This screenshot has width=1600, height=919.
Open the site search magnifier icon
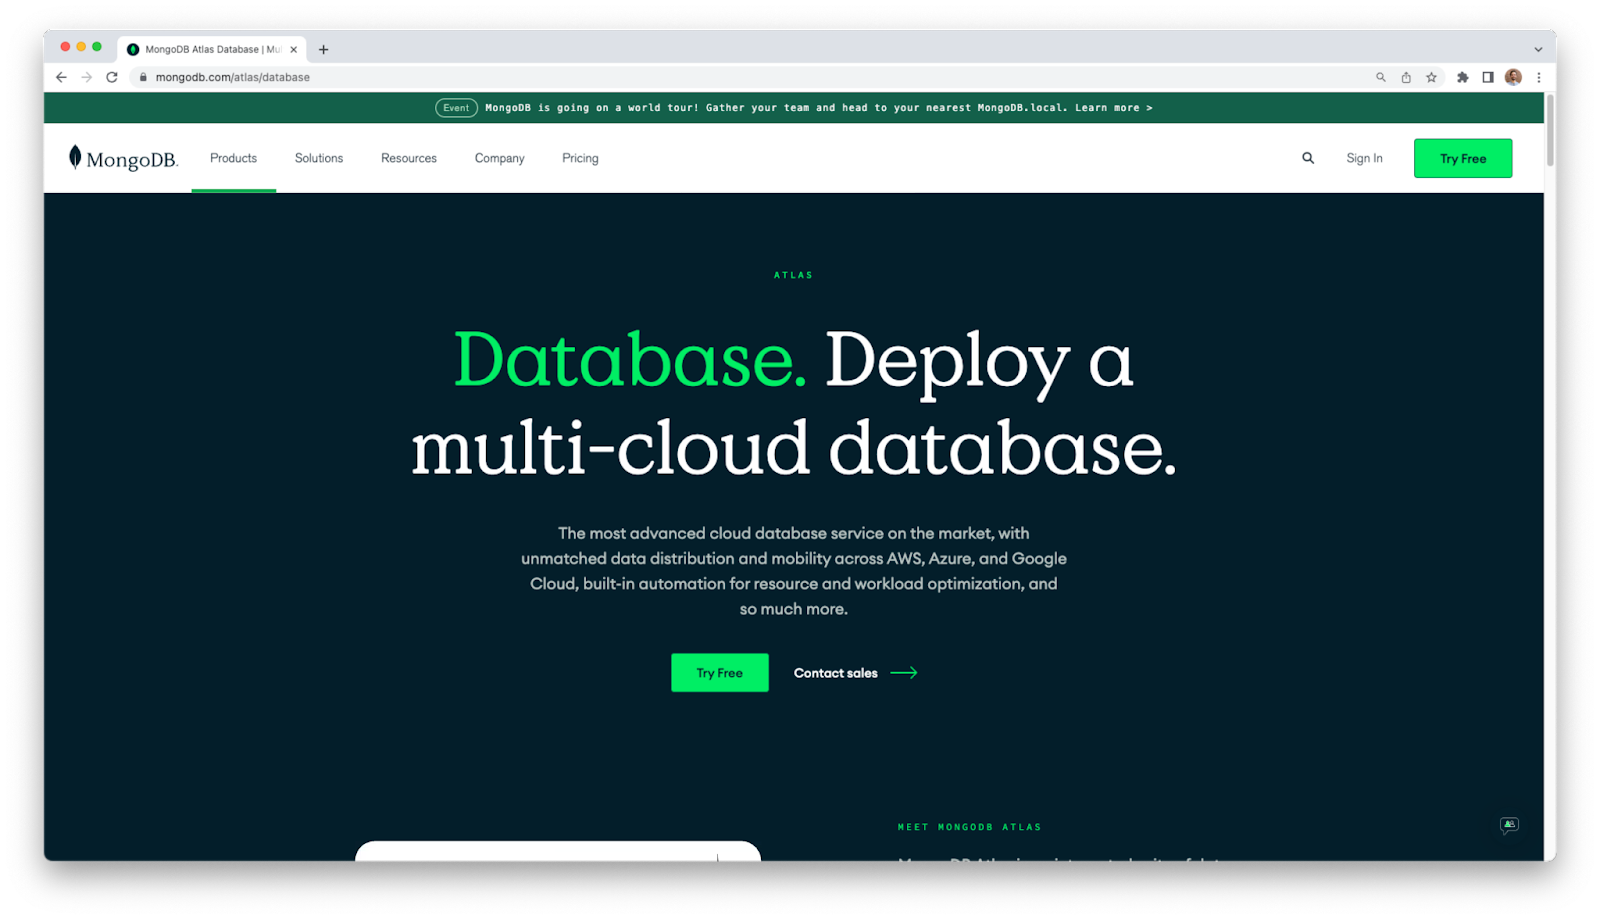[x=1308, y=158]
